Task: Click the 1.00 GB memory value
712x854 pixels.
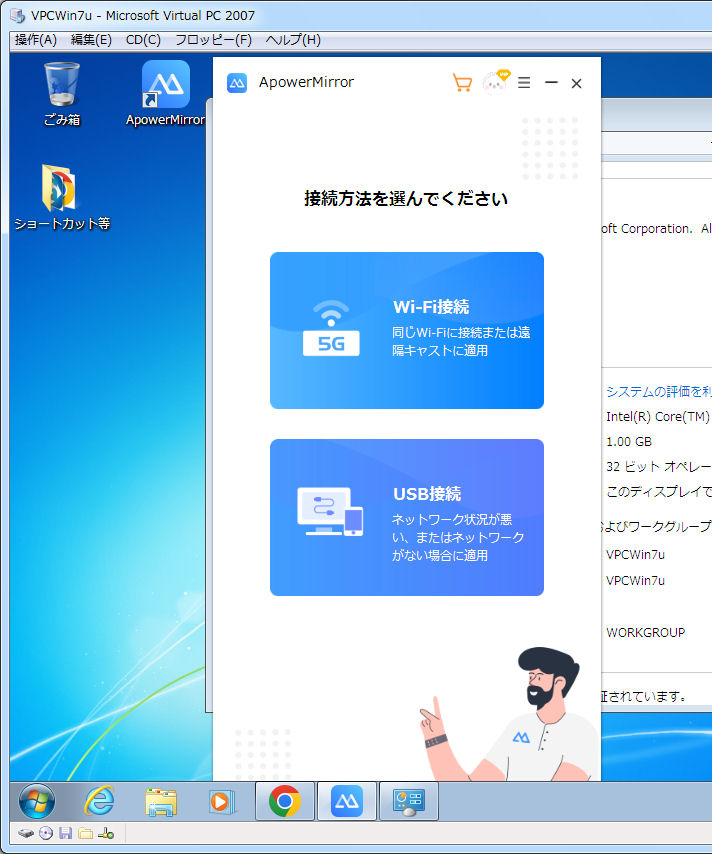Action: tap(629, 441)
